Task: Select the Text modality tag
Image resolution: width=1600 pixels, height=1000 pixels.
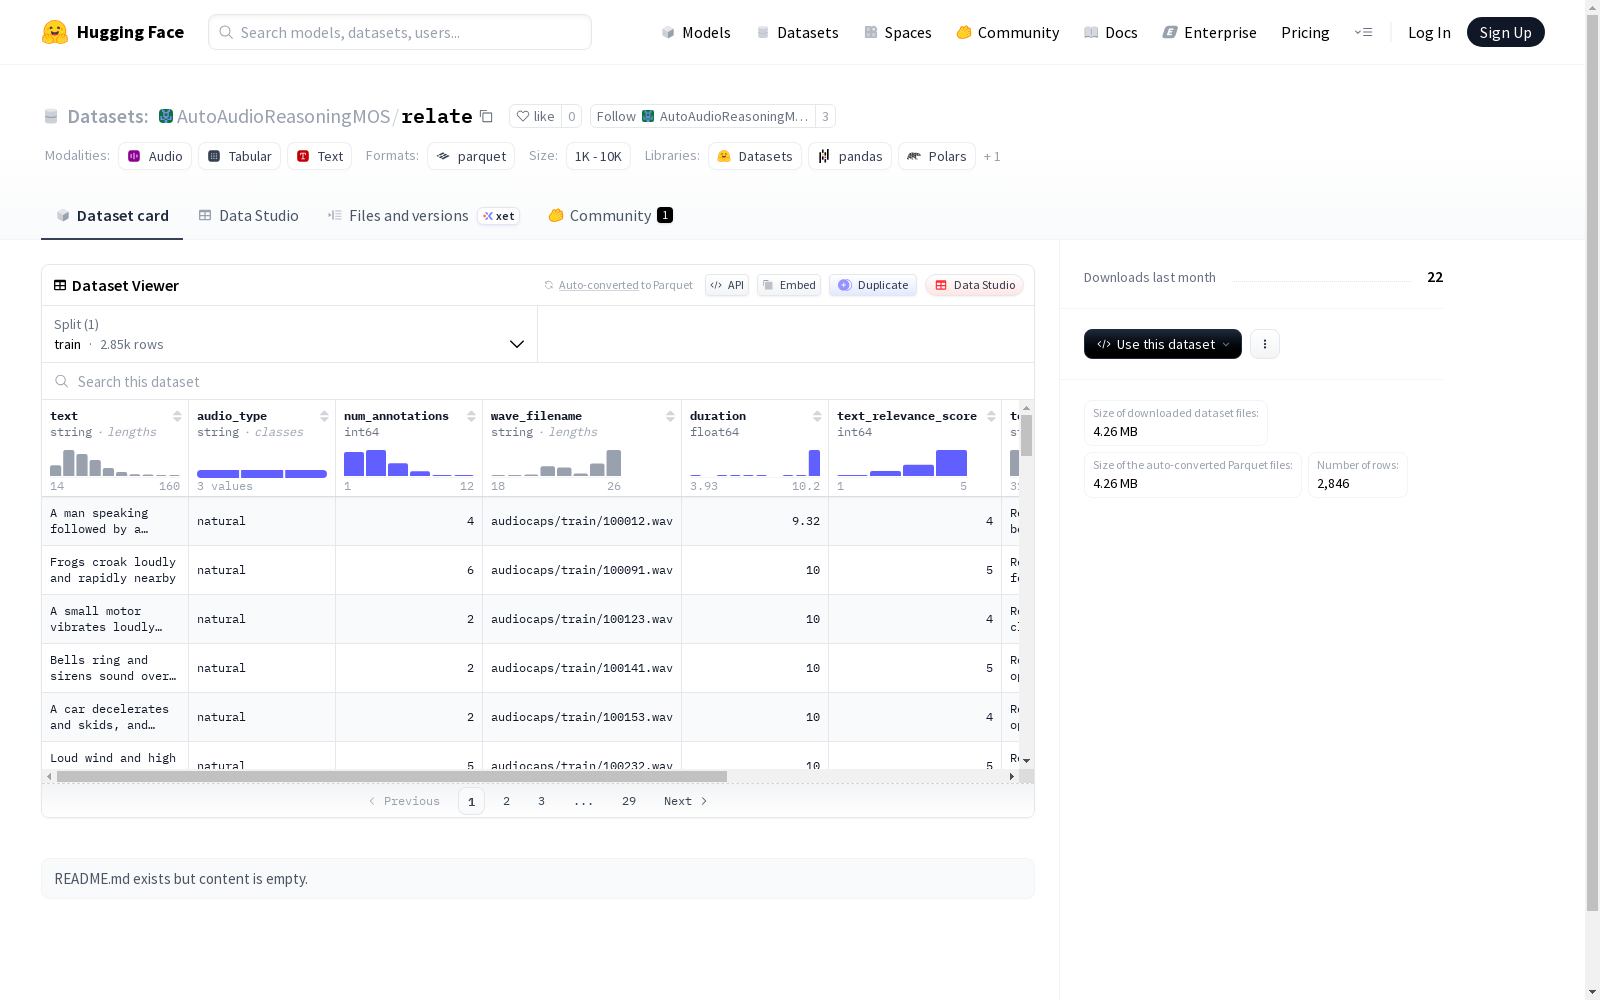Action: click(x=320, y=156)
